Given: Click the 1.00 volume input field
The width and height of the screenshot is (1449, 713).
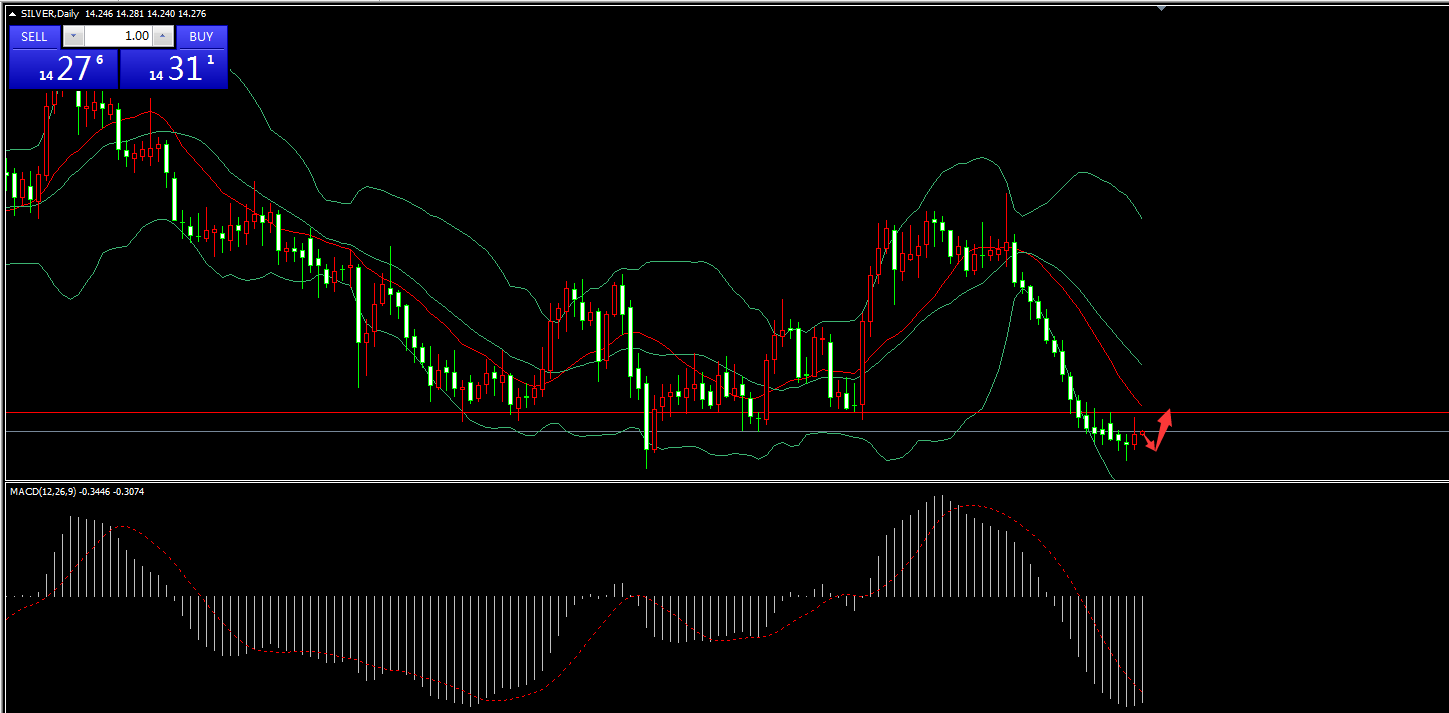Looking at the screenshot, I should point(119,37).
